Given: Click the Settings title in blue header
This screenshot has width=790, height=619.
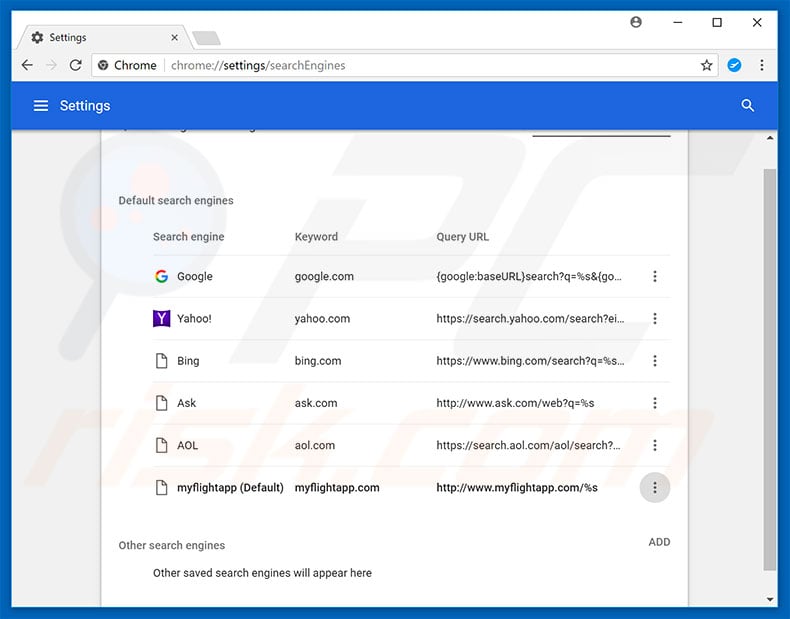Looking at the screenshot, I should pos(85,106).
